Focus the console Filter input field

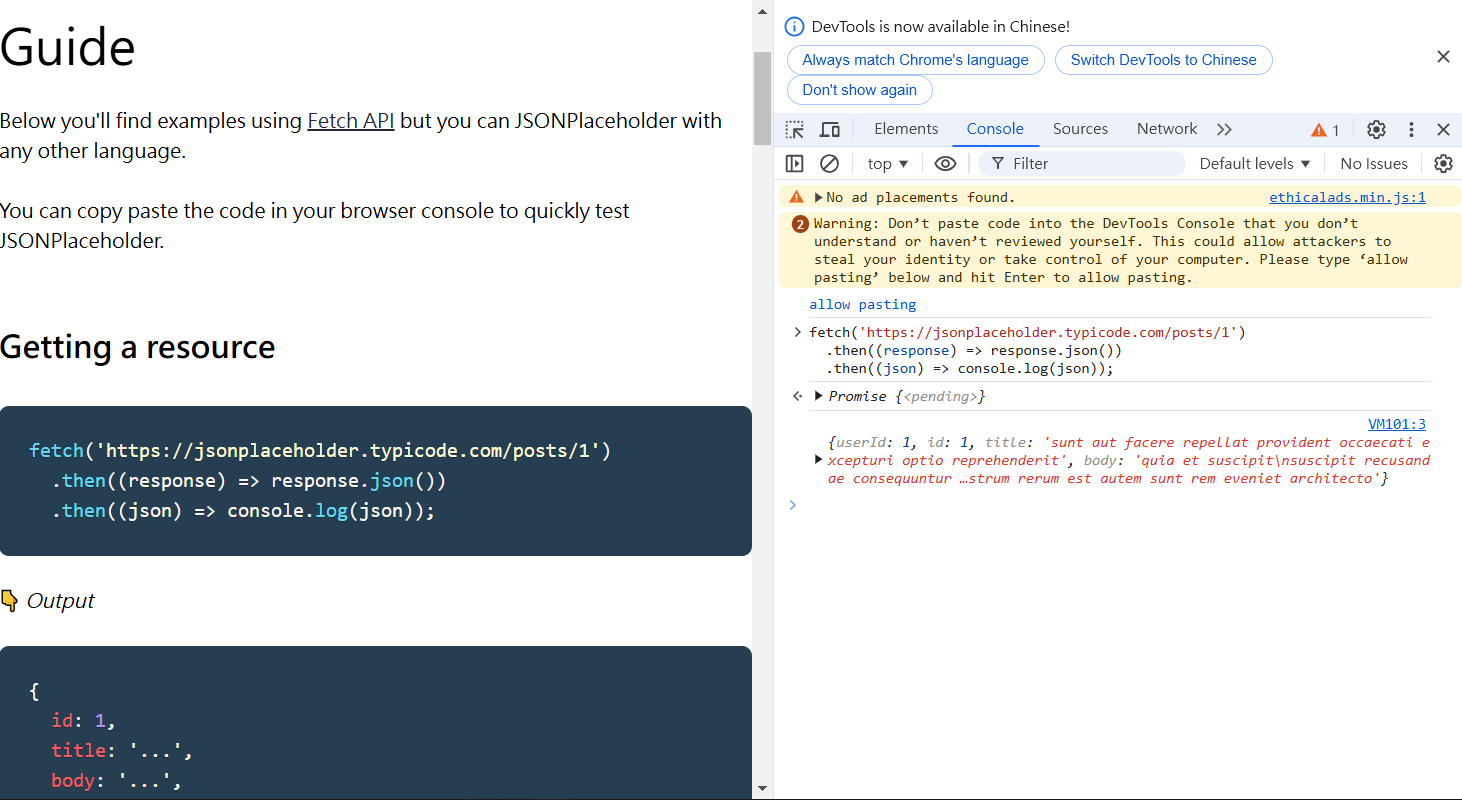(x=1081, y=163)
